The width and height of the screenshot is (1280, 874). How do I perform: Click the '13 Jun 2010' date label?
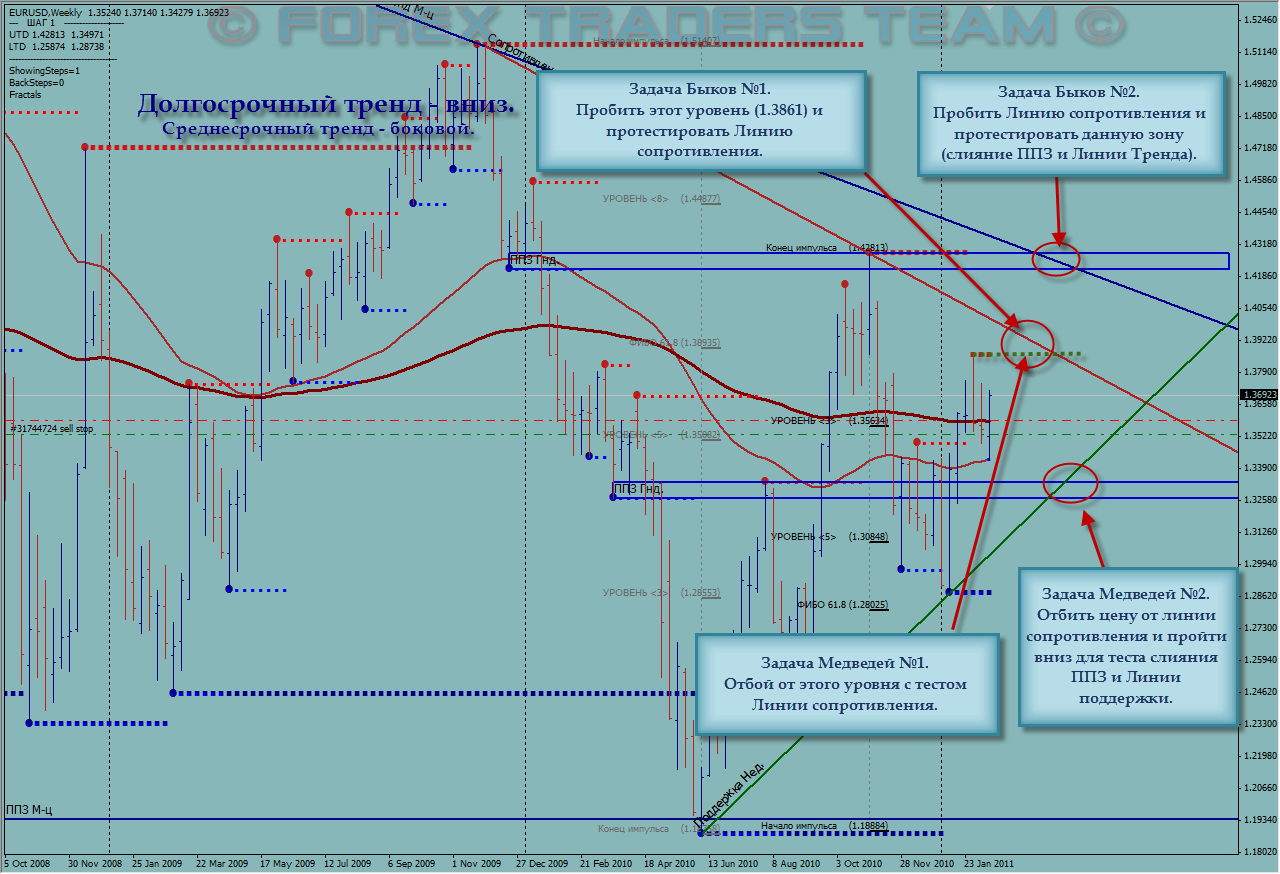[x=733, y=862]
